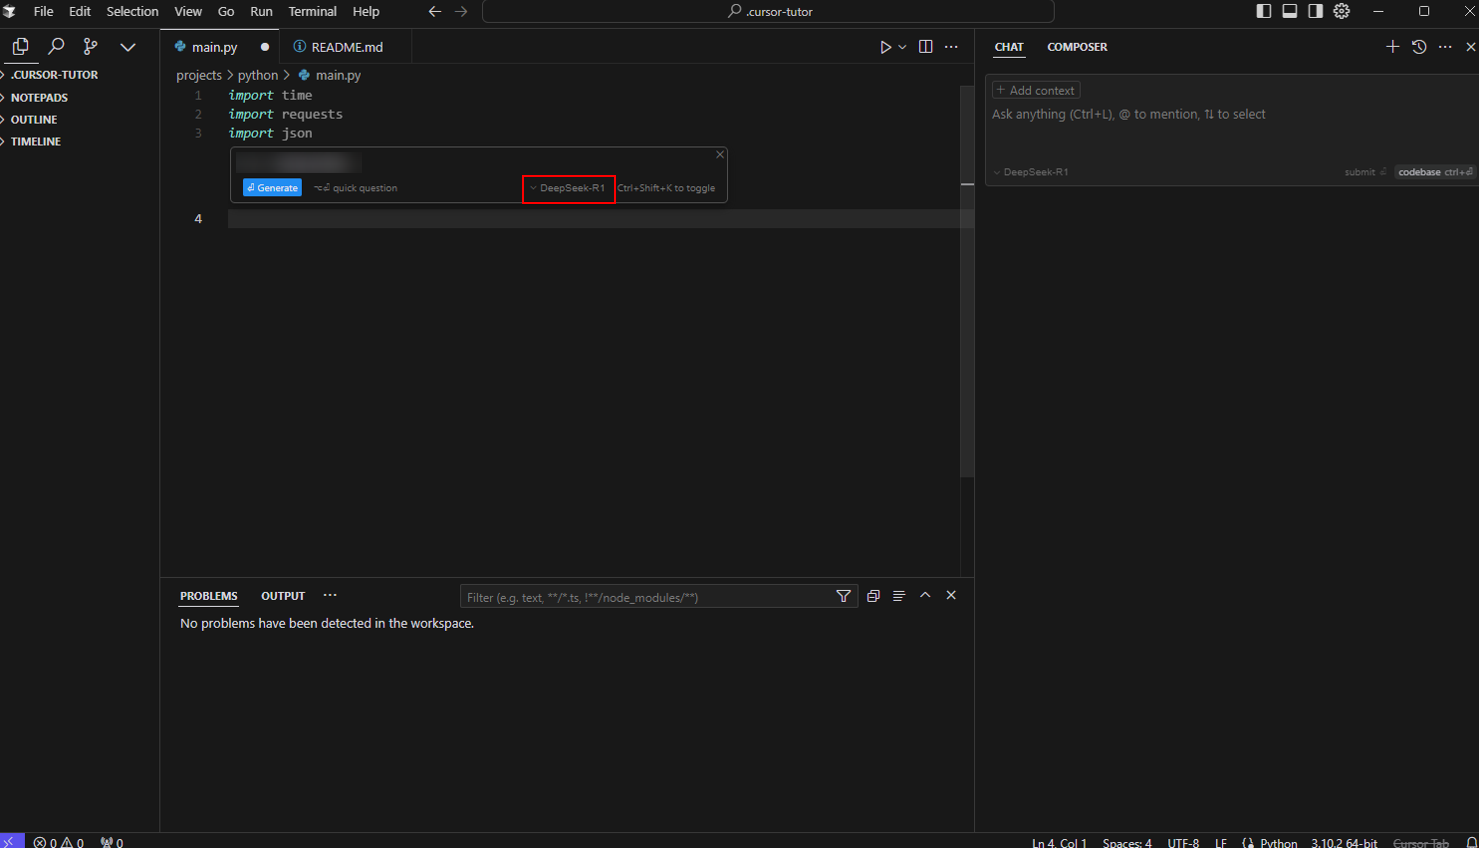Open the Source Control view icon
This screenshot has height=848, width=1479.
pos(91,47)
